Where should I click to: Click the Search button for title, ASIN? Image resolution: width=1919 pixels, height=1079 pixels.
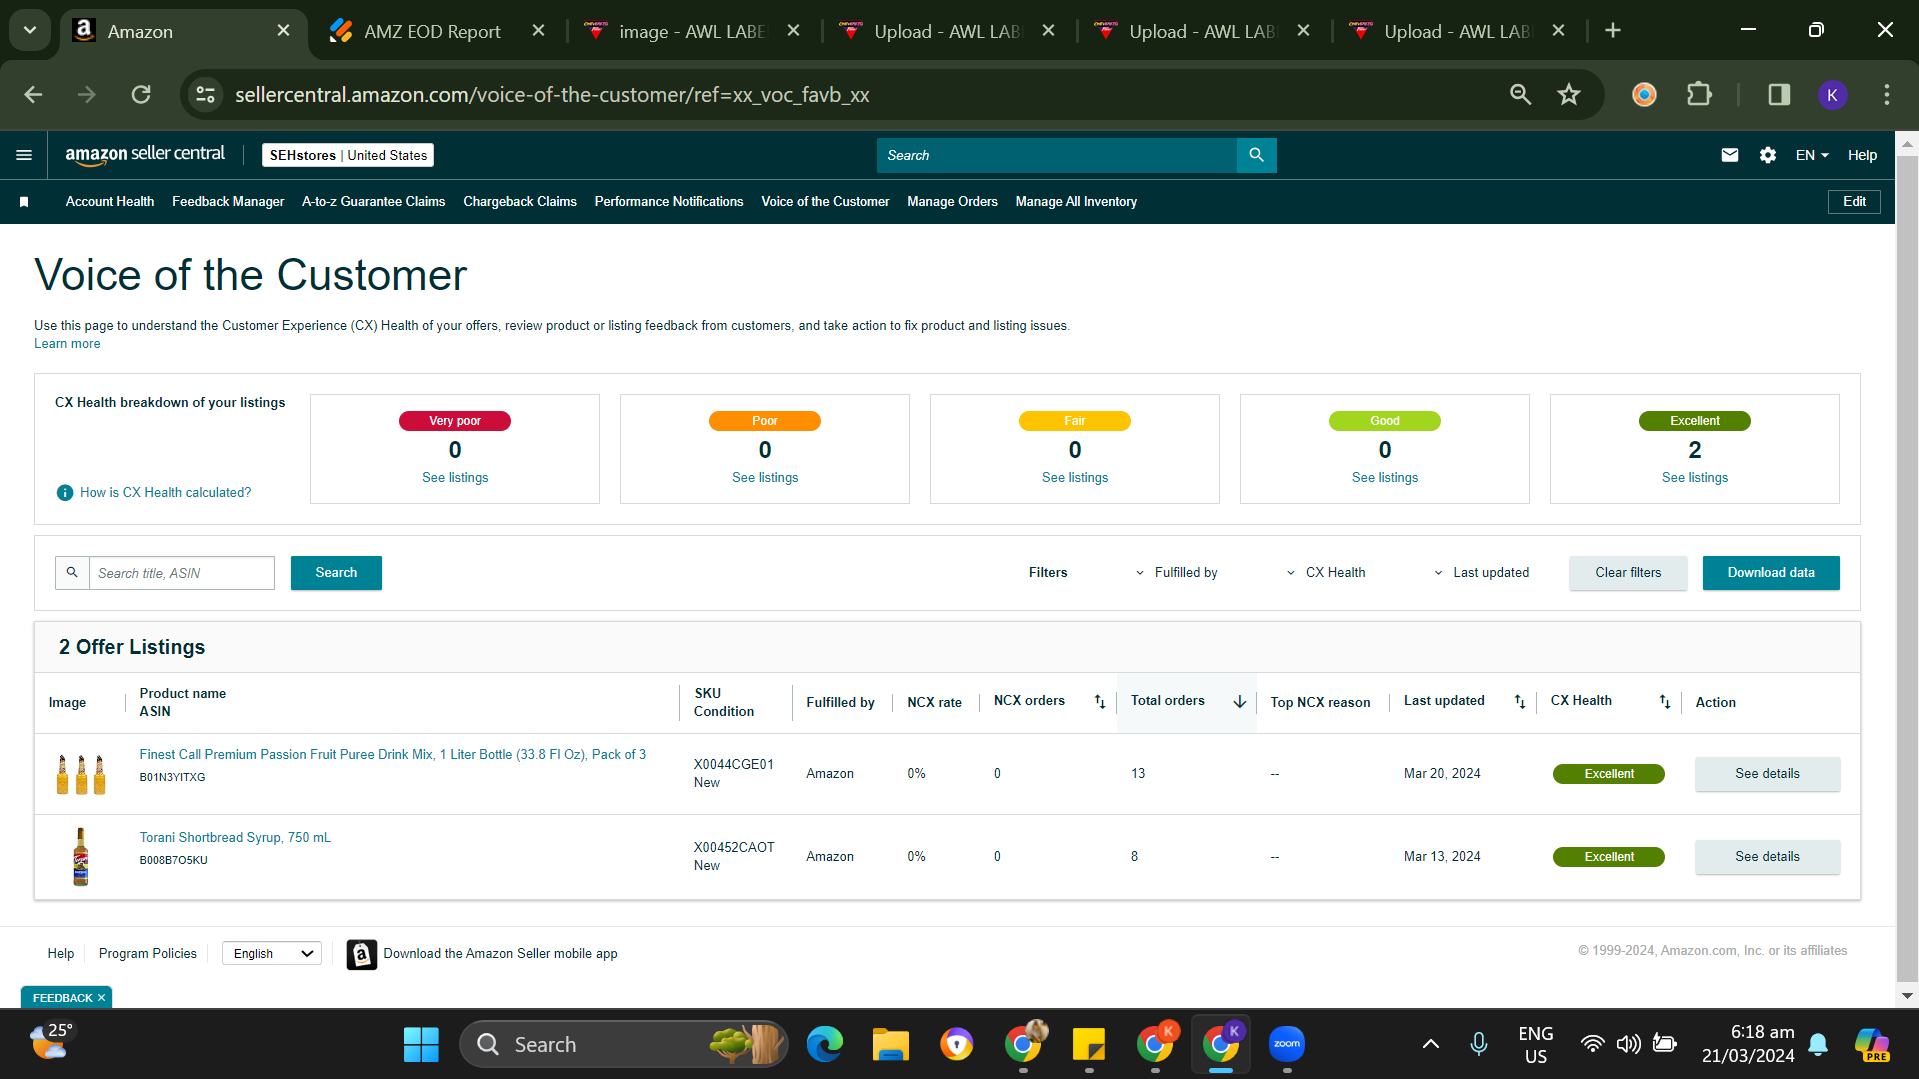[336, 573]
